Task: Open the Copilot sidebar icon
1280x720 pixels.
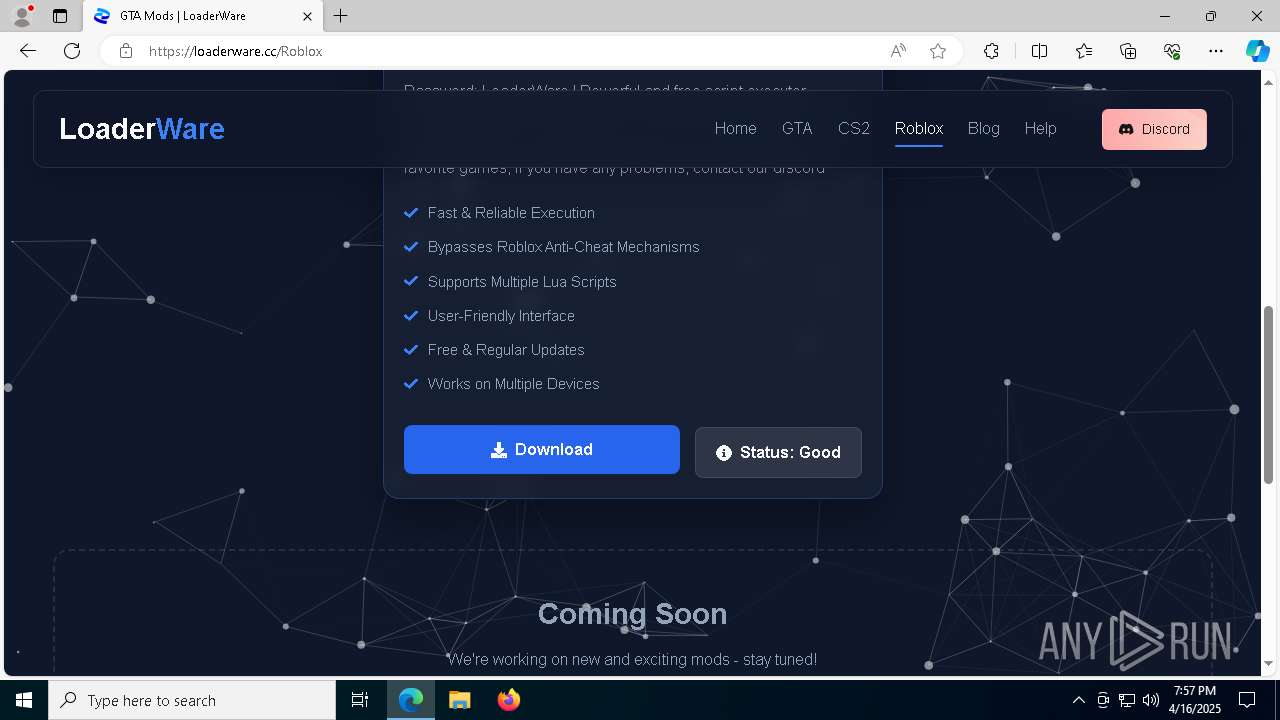Action: point(1257,51)
